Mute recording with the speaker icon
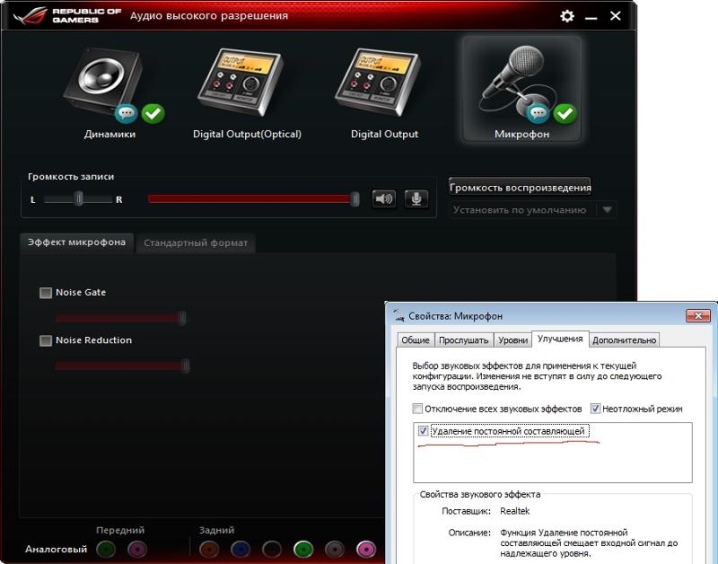The width and height of the screenshot is (718, 564). pyautogui.click(x=384, y=199)
